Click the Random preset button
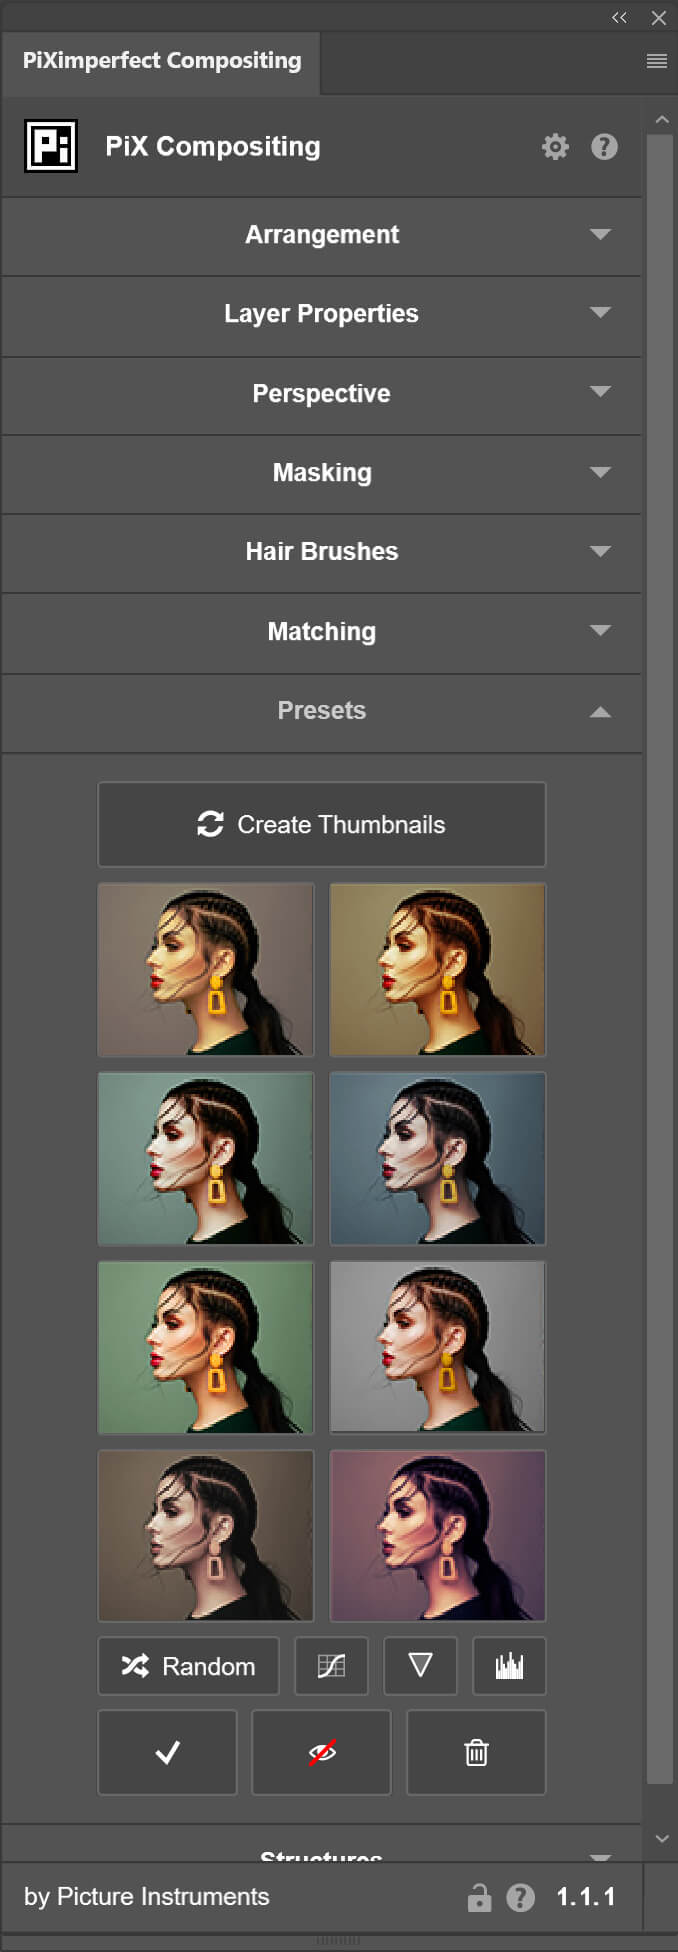 click(x=188, y=1665)
